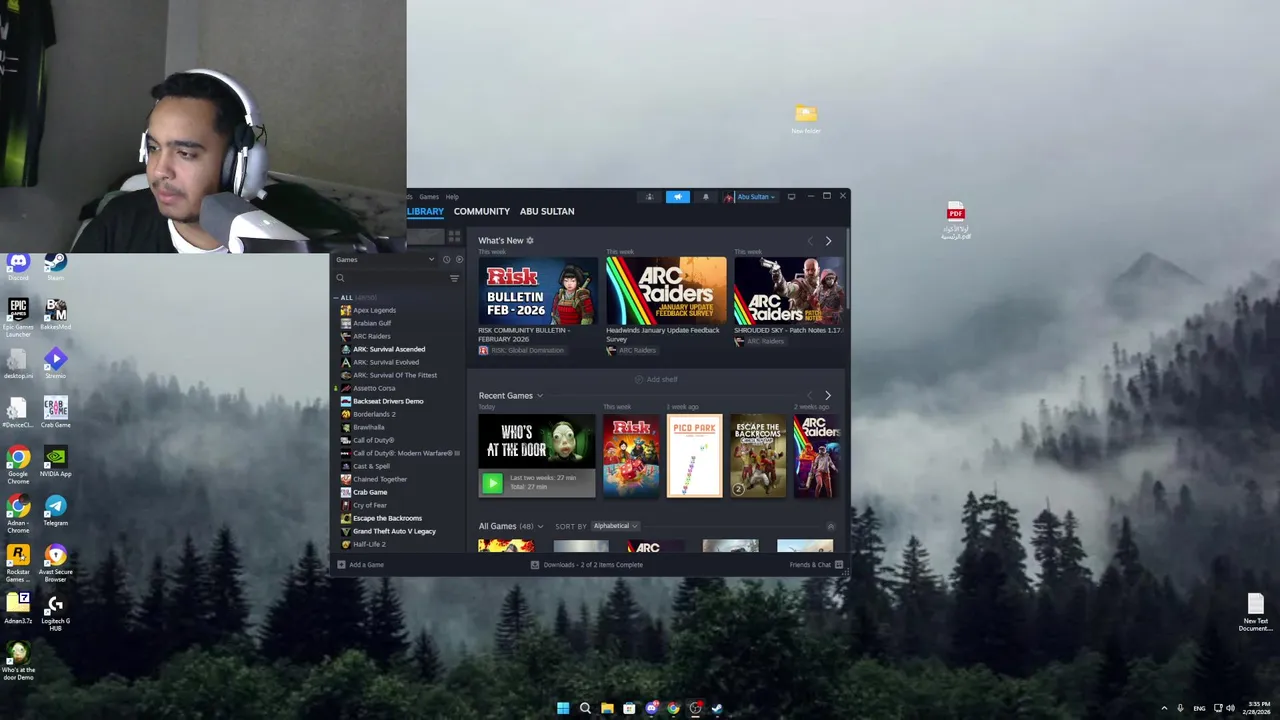Open the Steam notifications bell
The image size is (1280, 720).
pos(705,197)
